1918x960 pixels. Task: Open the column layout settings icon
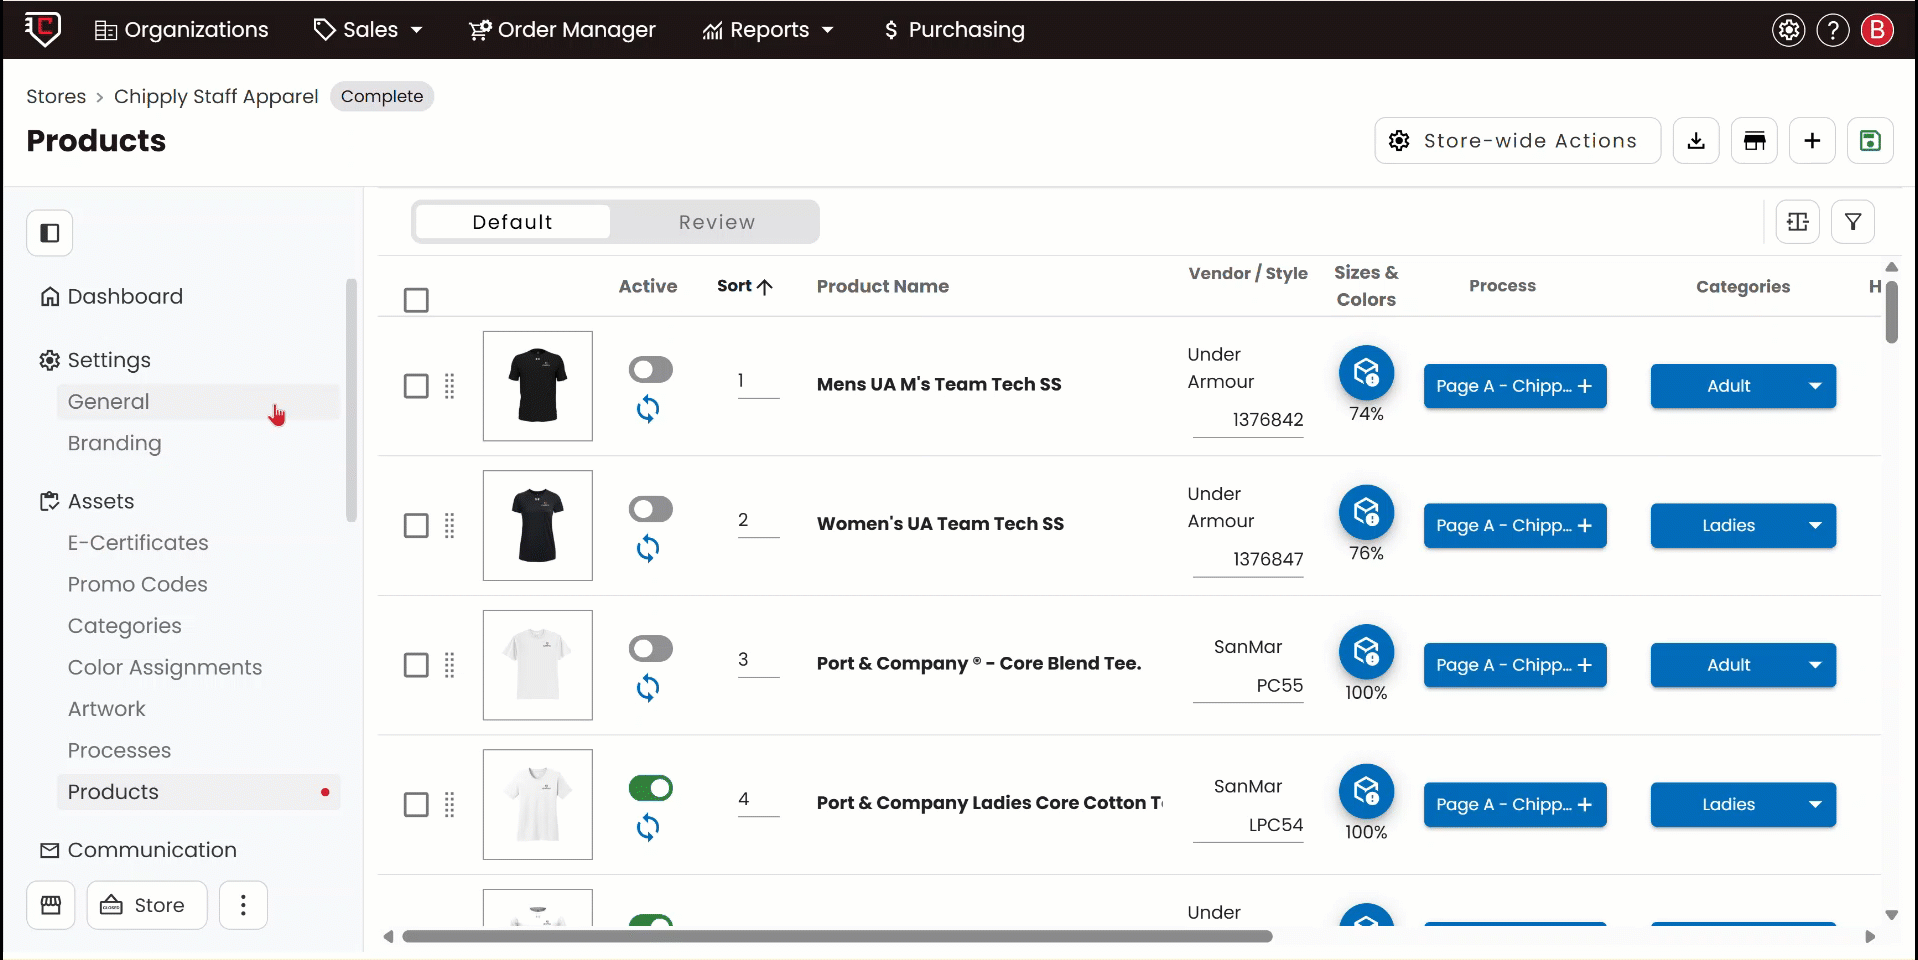coord(1797,222)
